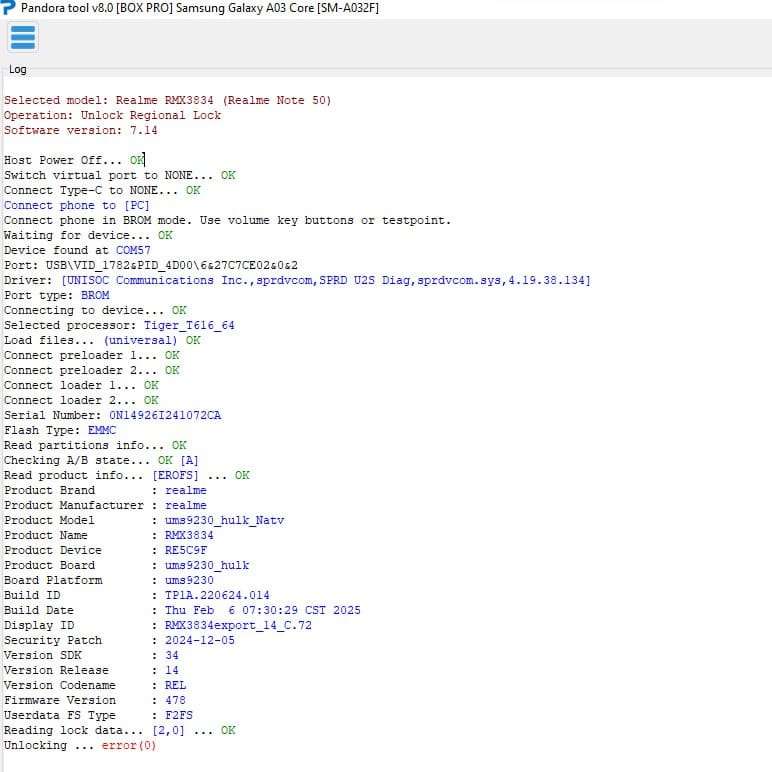This screenshot has width=772, height=772.
Task: Click the 'COM57' port value
Action: tap(133, 251)
